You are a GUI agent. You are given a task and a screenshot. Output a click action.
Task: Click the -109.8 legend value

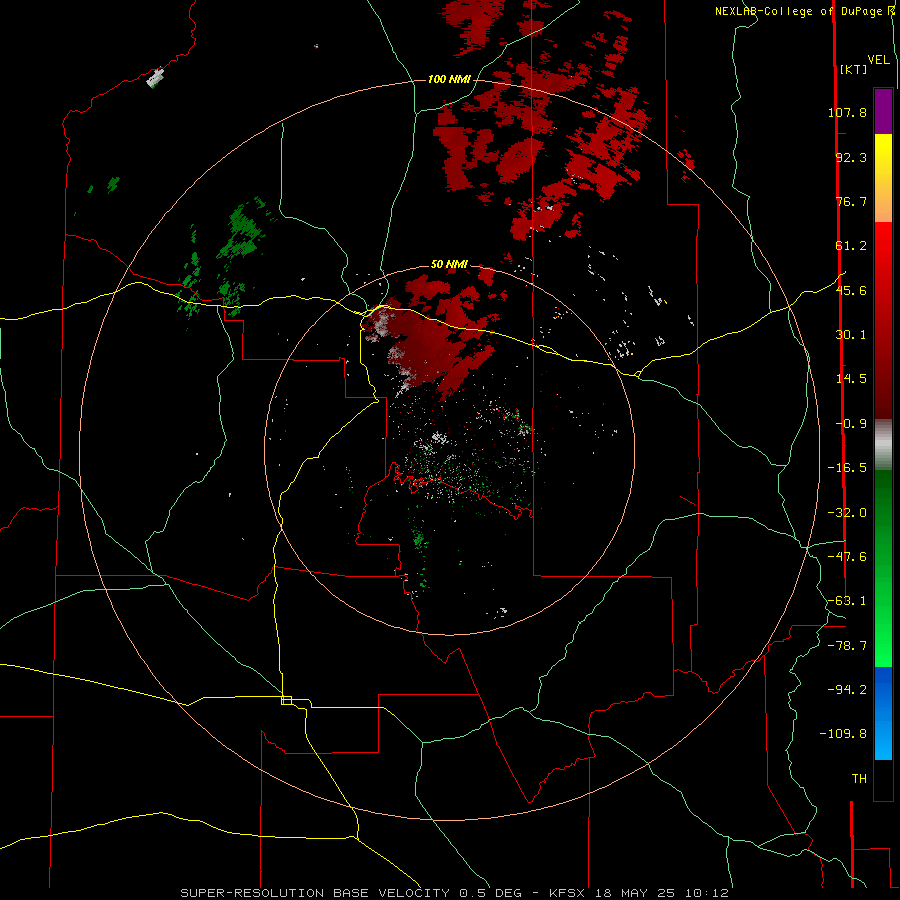843,734
